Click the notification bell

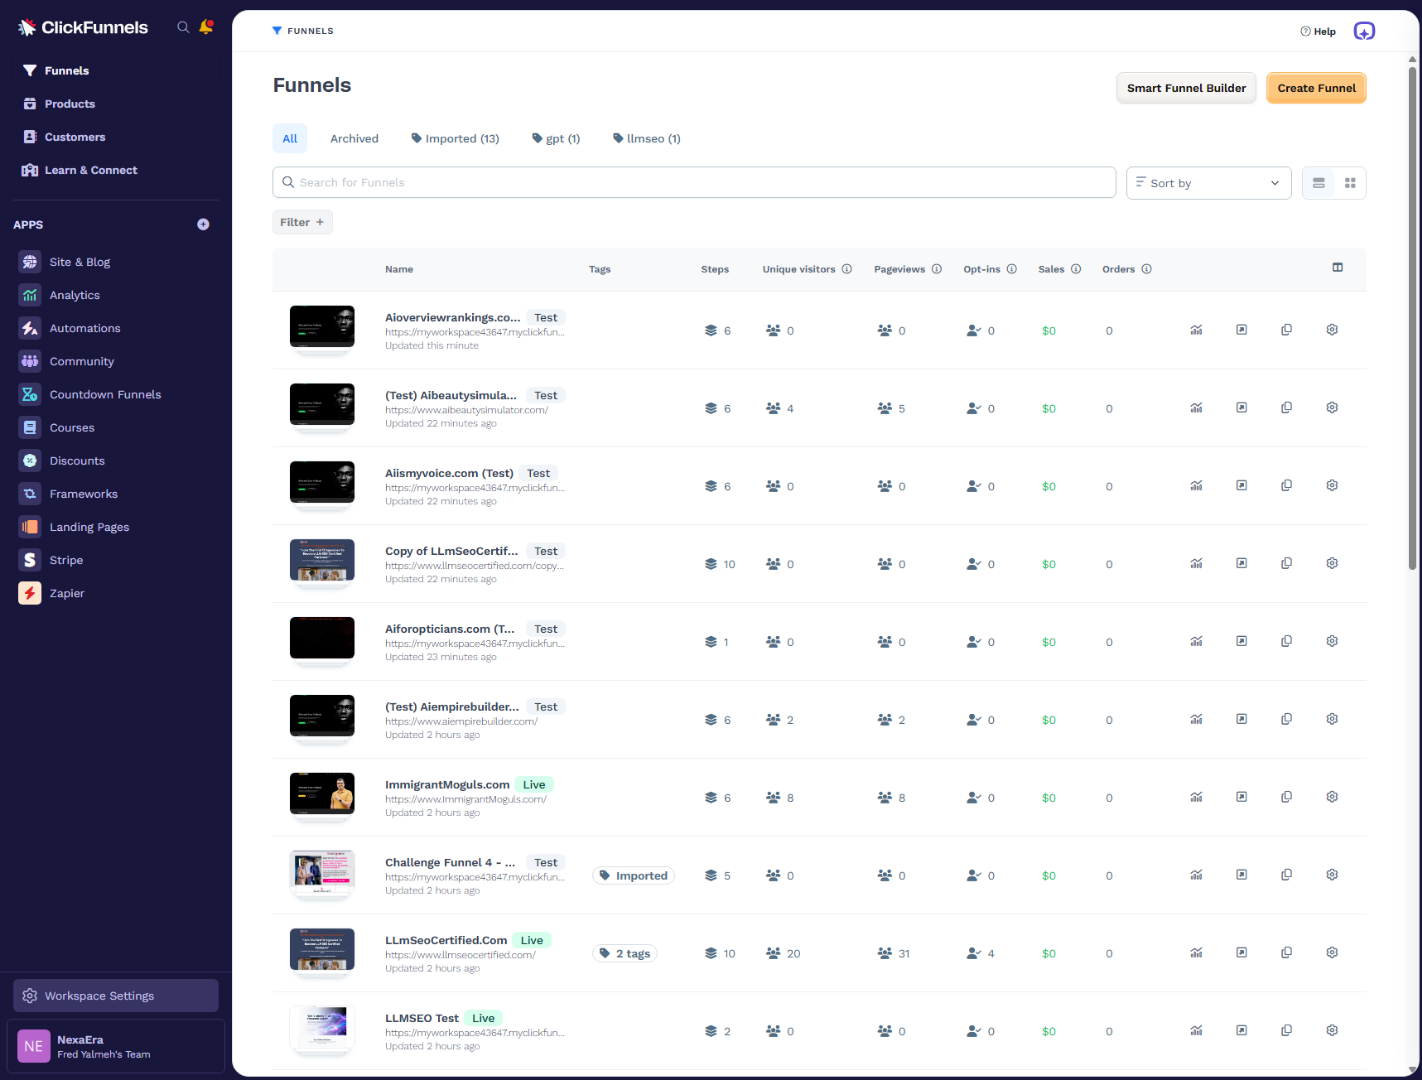[206, 27]
